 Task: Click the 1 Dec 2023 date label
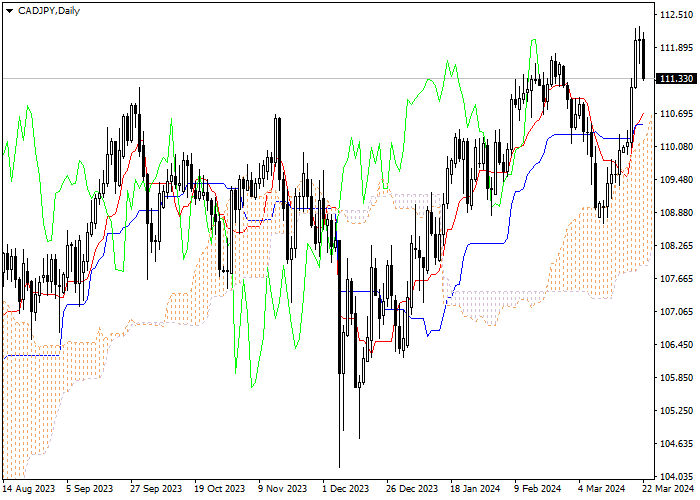(346, 488)
